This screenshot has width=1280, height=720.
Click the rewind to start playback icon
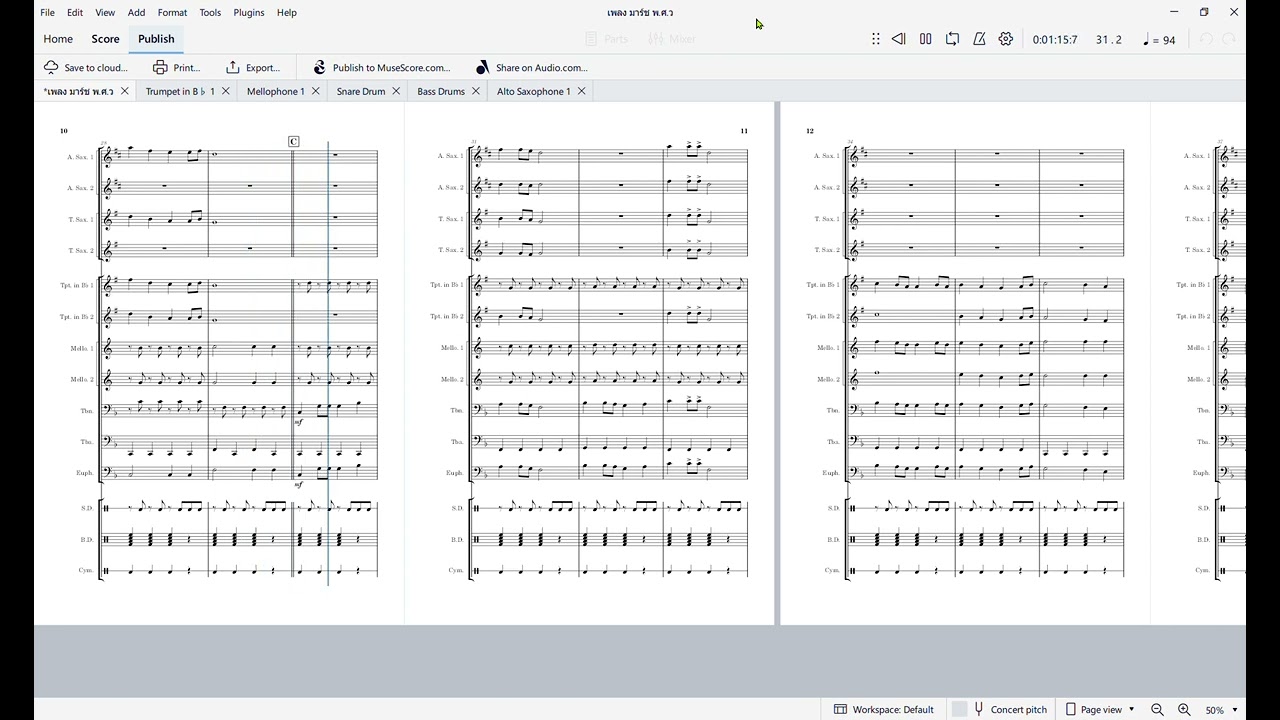pos(898,39)
